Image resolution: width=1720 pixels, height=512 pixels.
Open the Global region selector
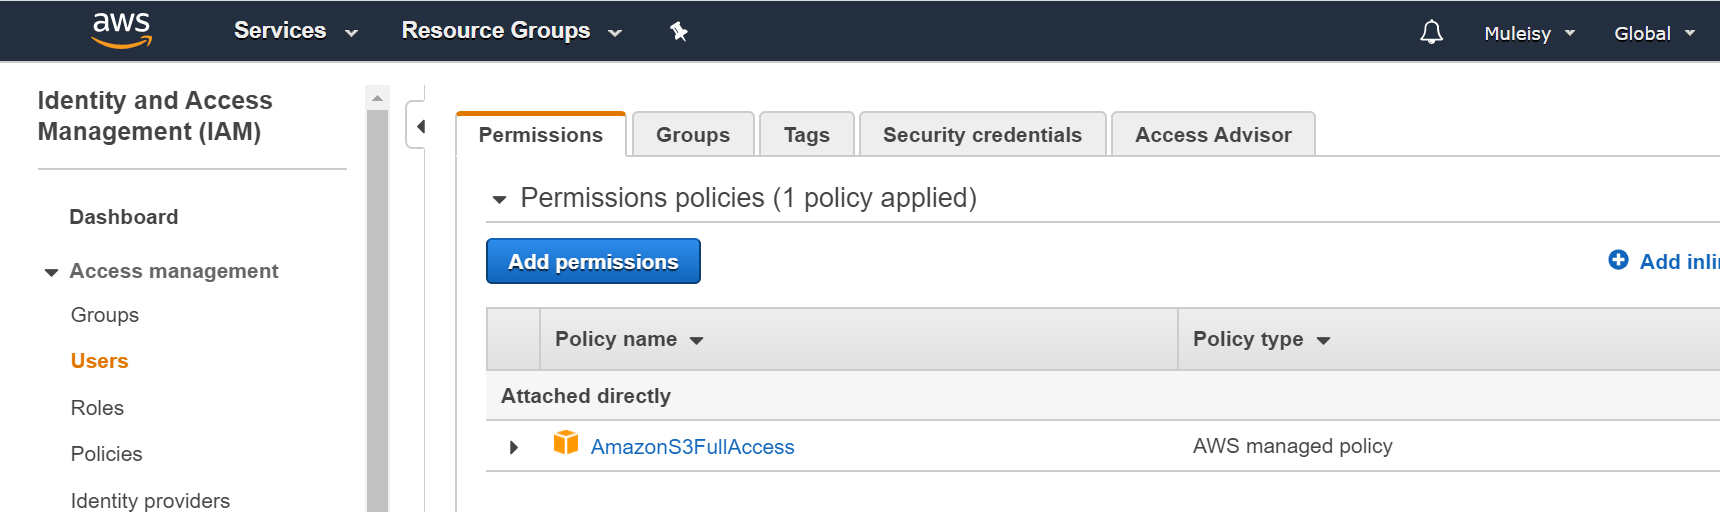[1655, 33]
